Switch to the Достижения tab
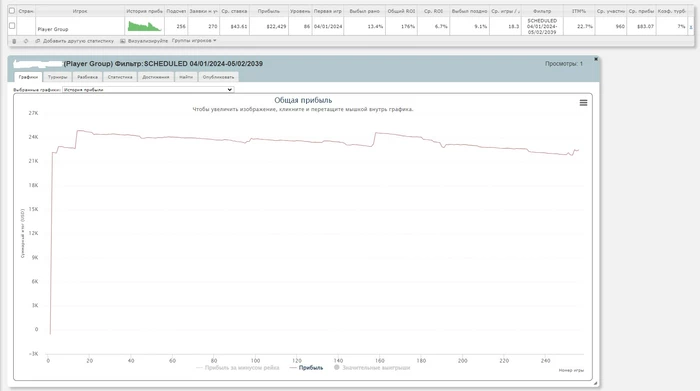This screenshot has width=700, height=391. tap(155, 77)
